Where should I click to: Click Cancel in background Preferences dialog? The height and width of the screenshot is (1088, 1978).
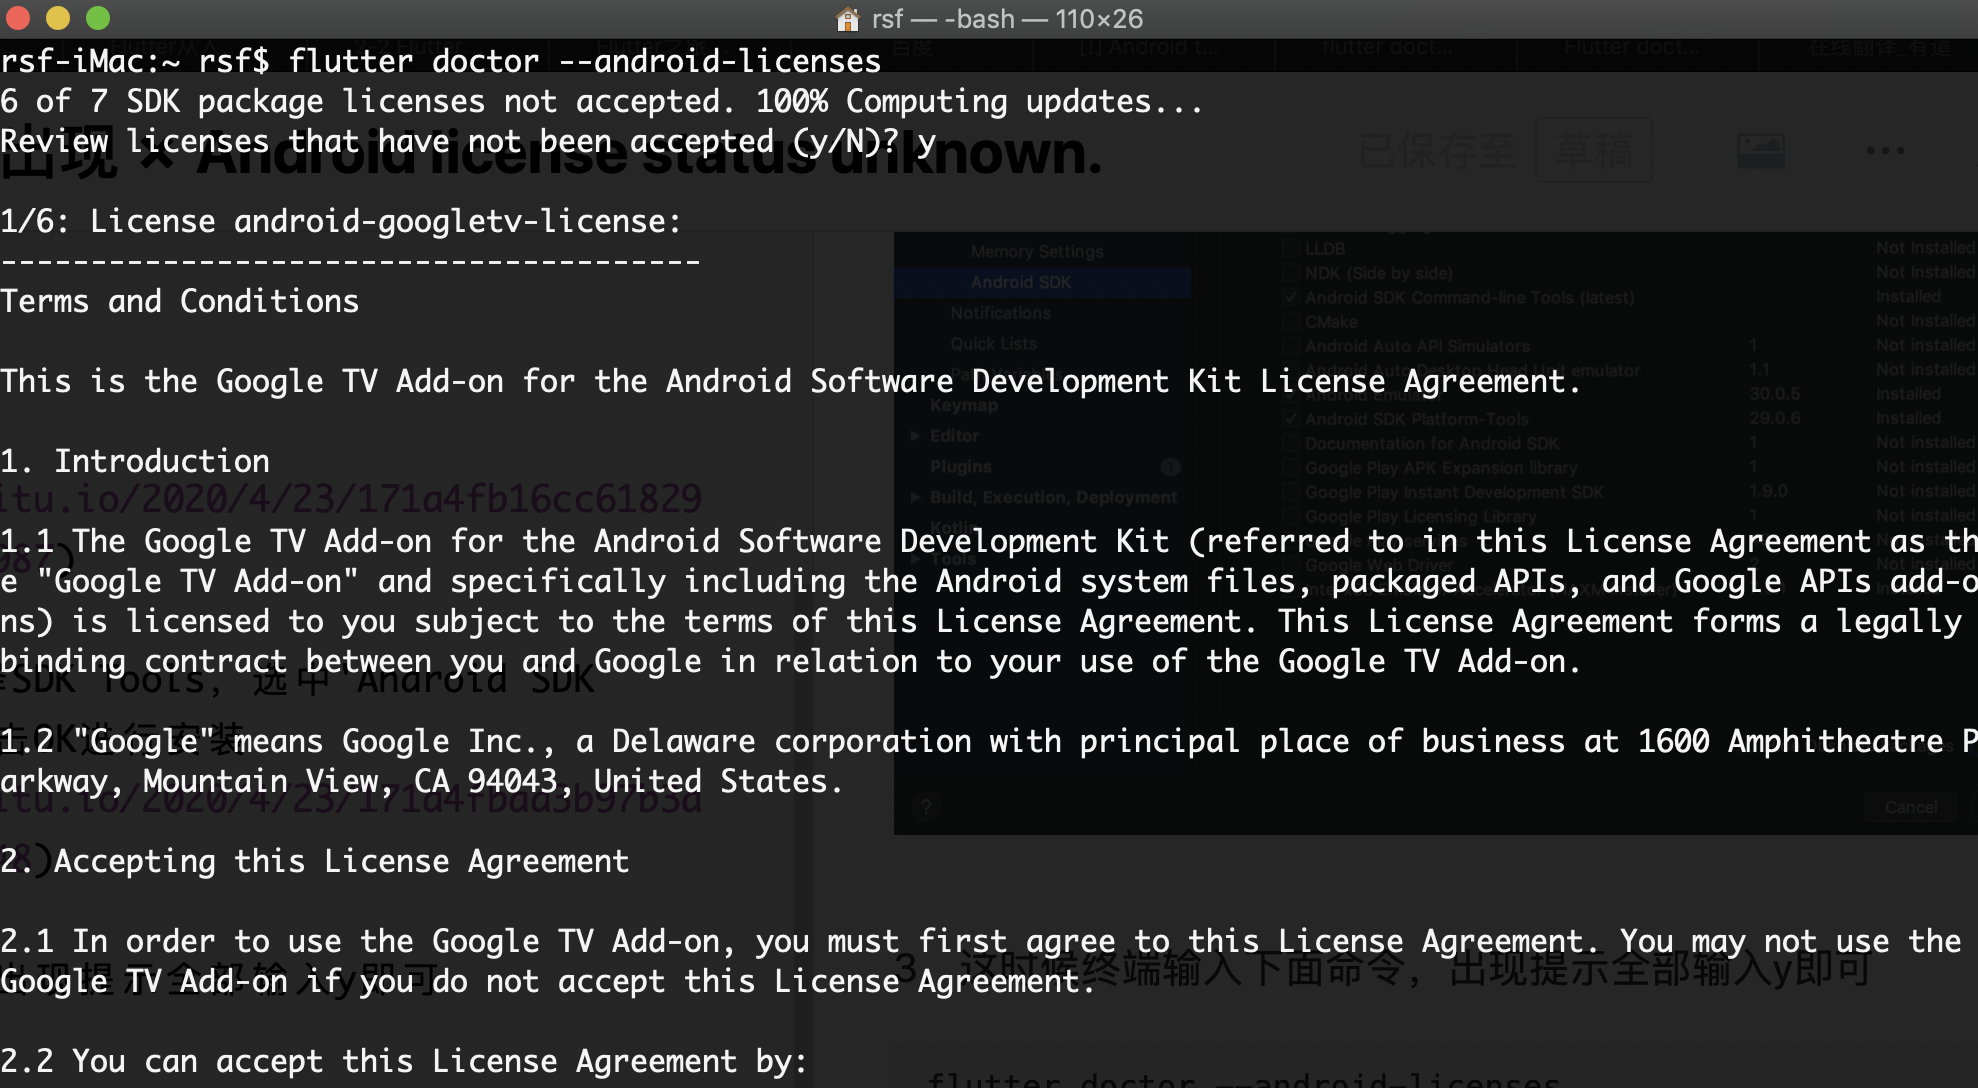coord(1911,806)
